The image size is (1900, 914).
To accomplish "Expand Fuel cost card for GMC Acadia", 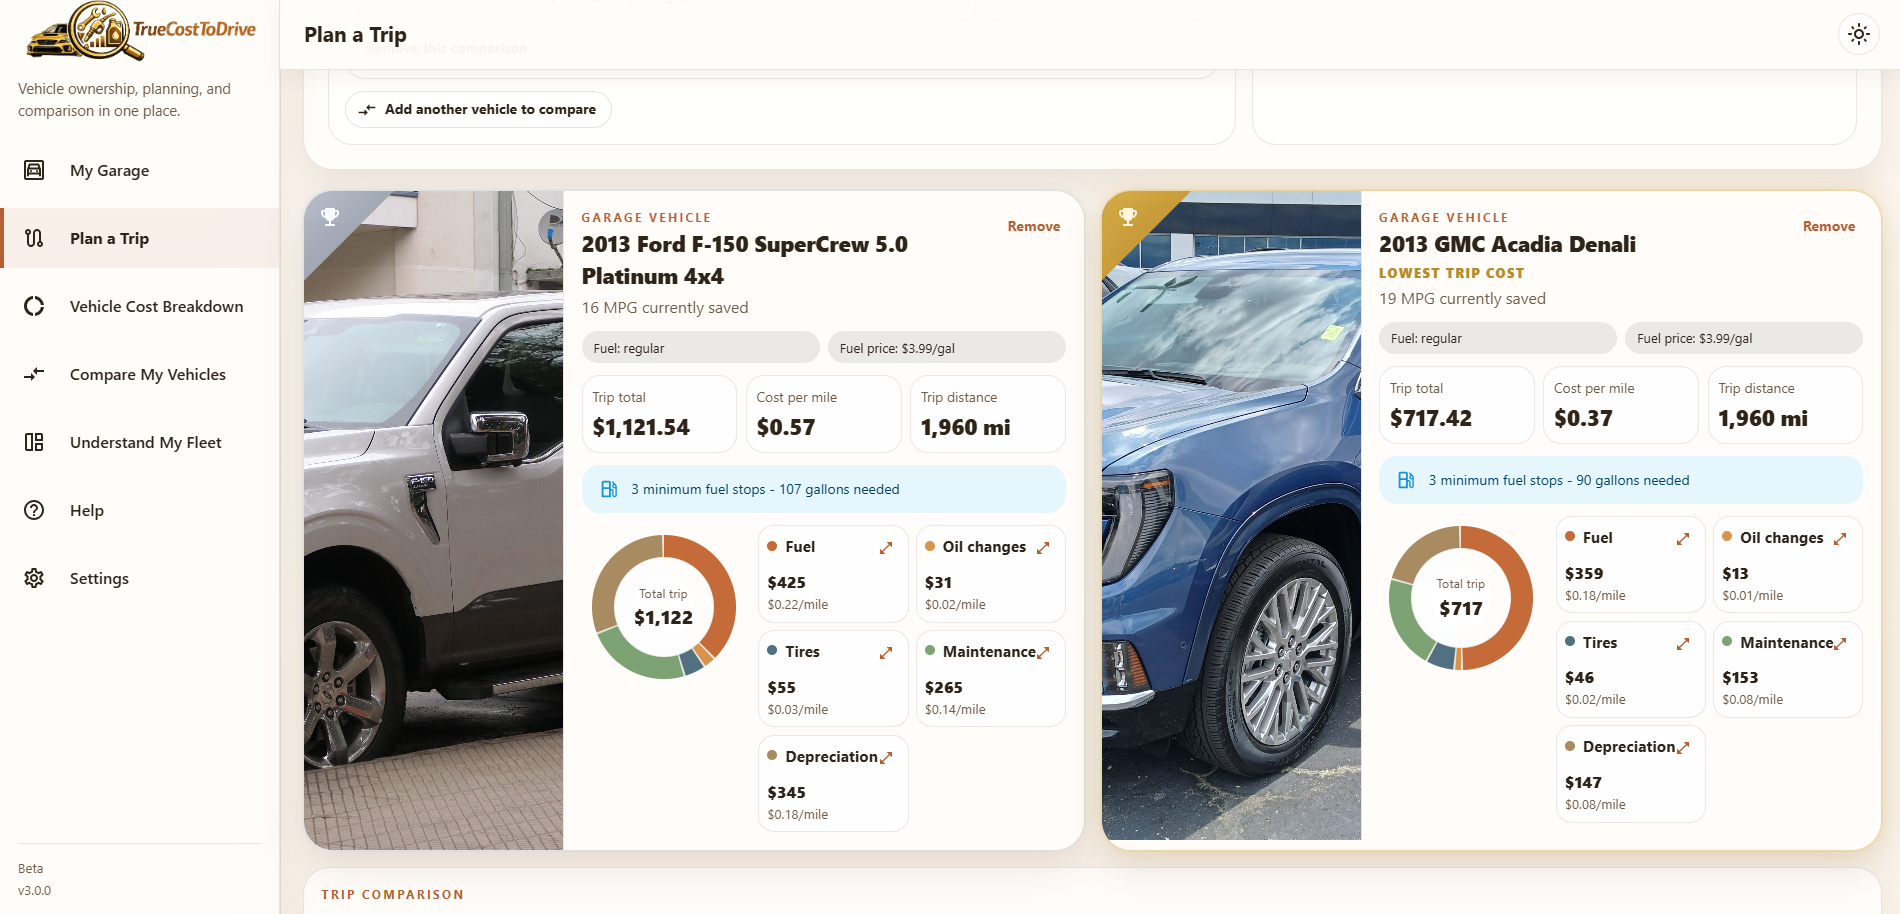I will coord(1683,538).
